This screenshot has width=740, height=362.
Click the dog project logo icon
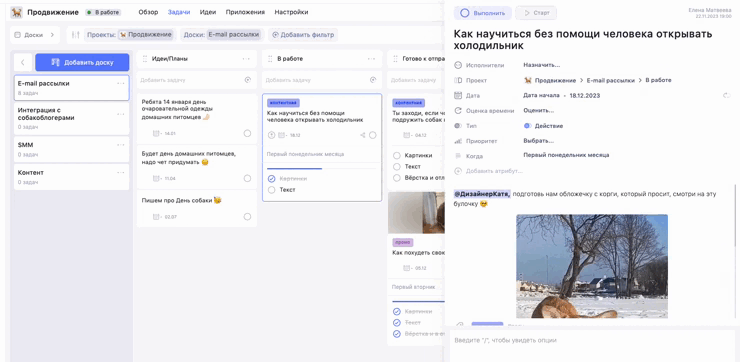tap(17, 12)
